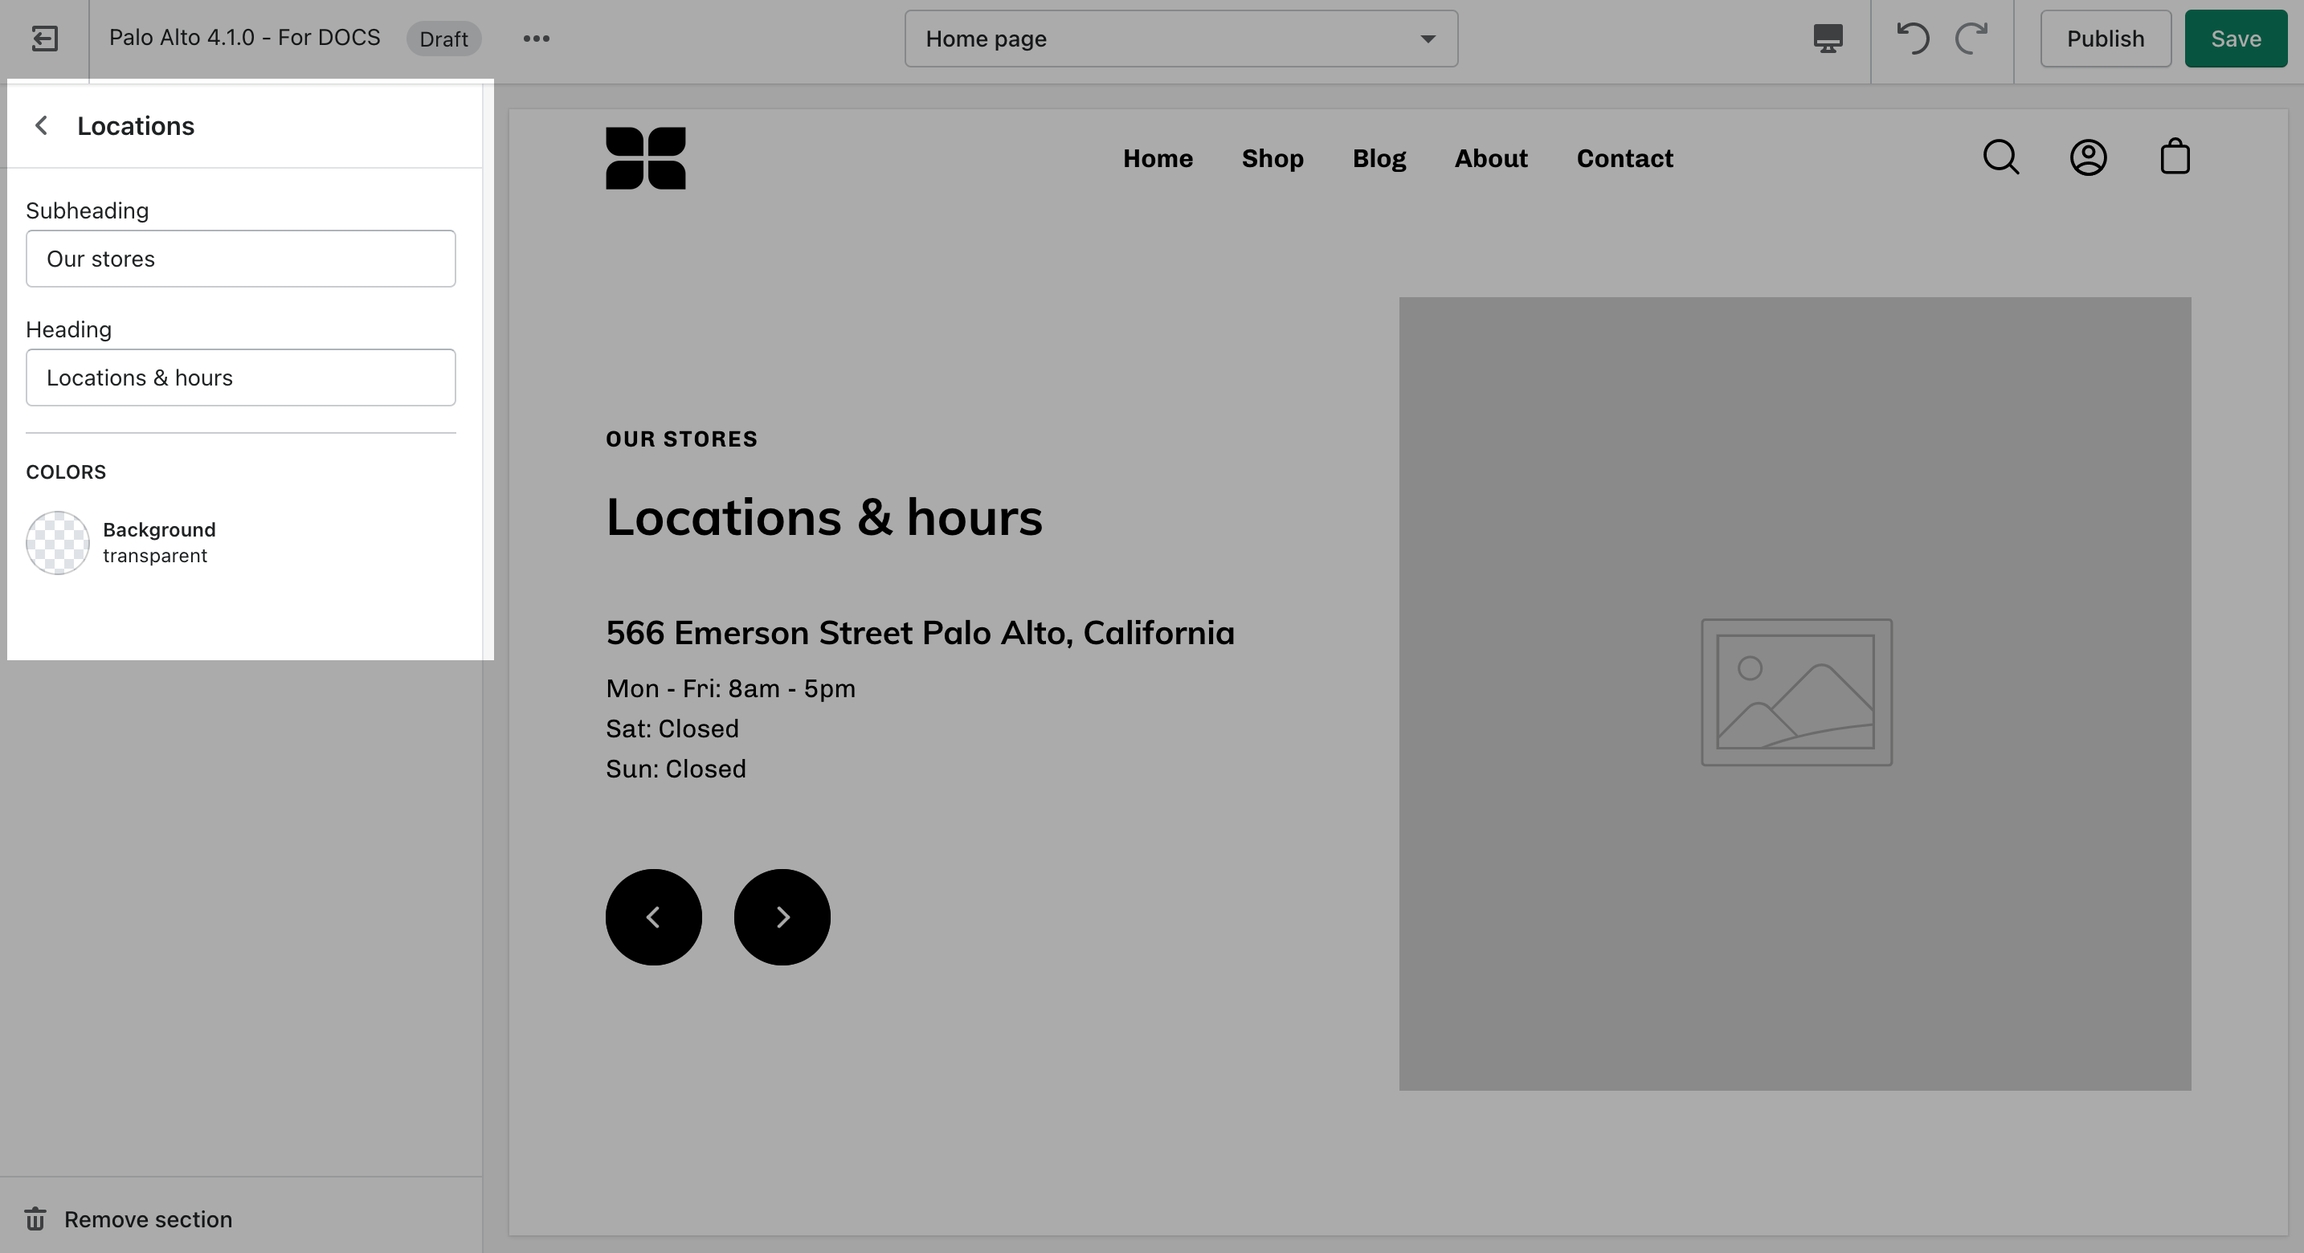
Task: Open the shopping bag cart icon
Action: (x=2175, y=157)
